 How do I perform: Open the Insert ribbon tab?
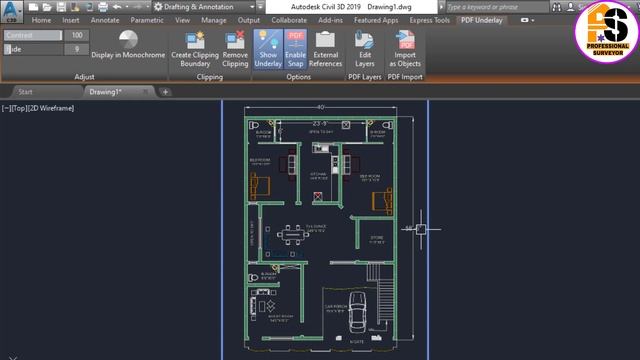tap(71, 20)
